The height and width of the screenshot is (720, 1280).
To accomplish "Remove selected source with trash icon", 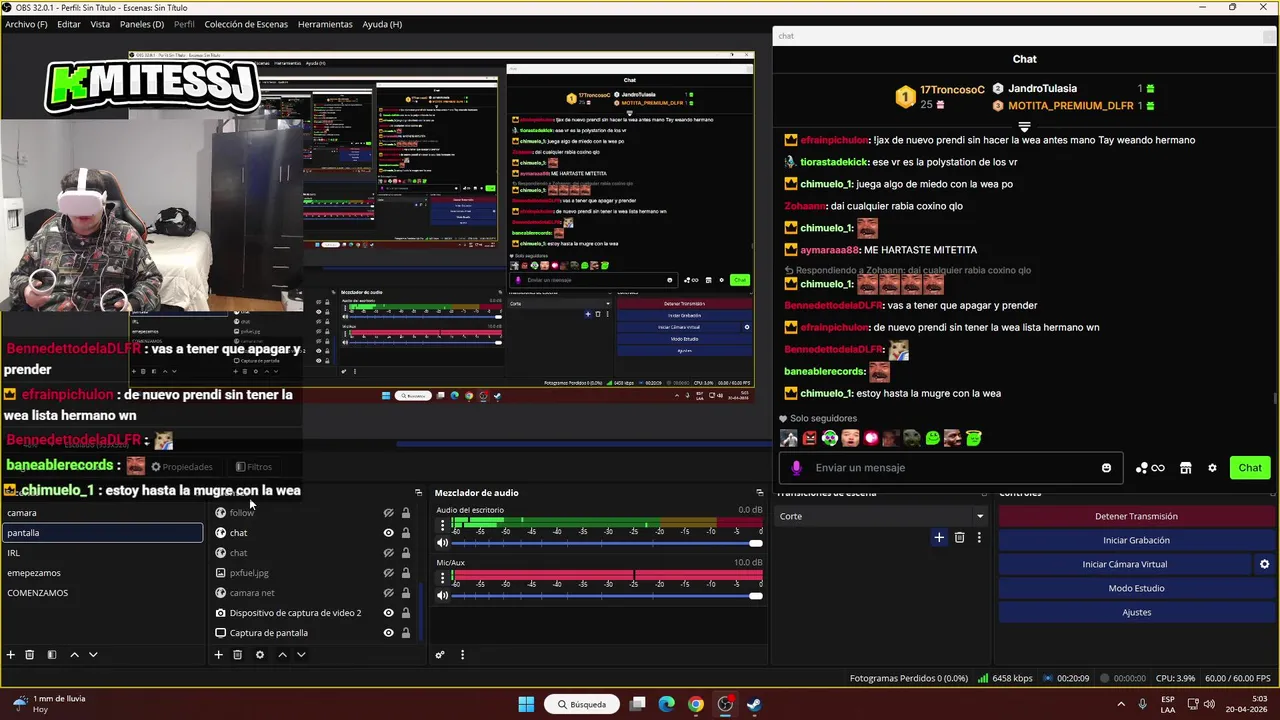I will pyautogui.click(x=237, y=655).
